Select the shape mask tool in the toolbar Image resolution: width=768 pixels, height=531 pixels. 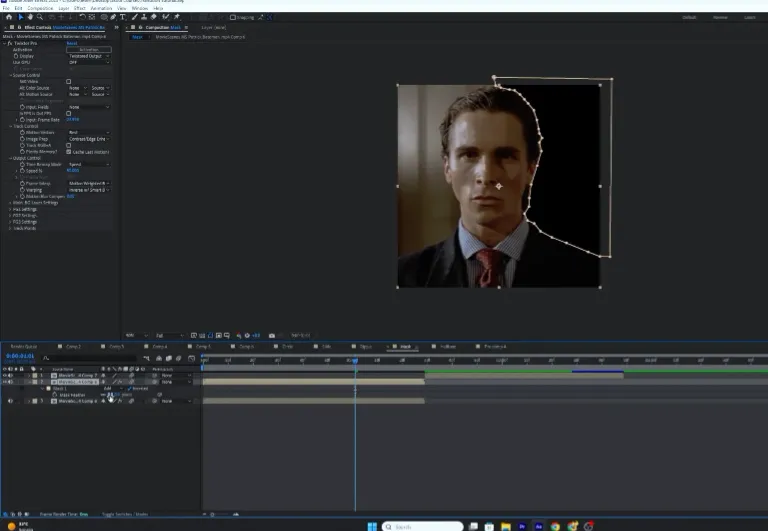[104, 17]
